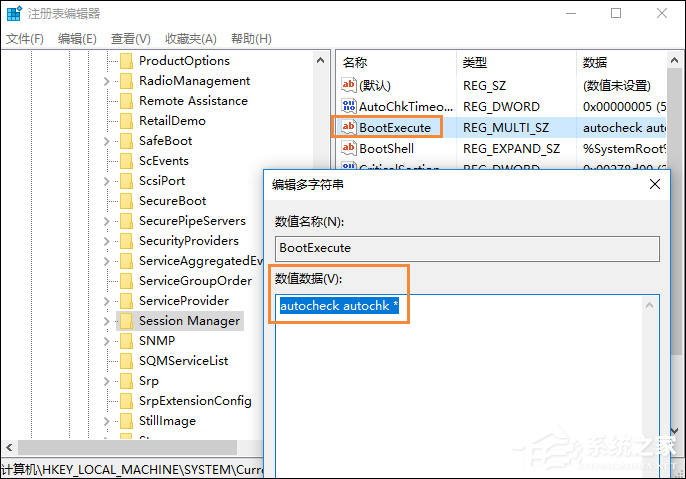This screenshot has width=686, height=479.
Task: Expand the StillImage tree node
Action: pyautogui.click(x=106, y=421)
